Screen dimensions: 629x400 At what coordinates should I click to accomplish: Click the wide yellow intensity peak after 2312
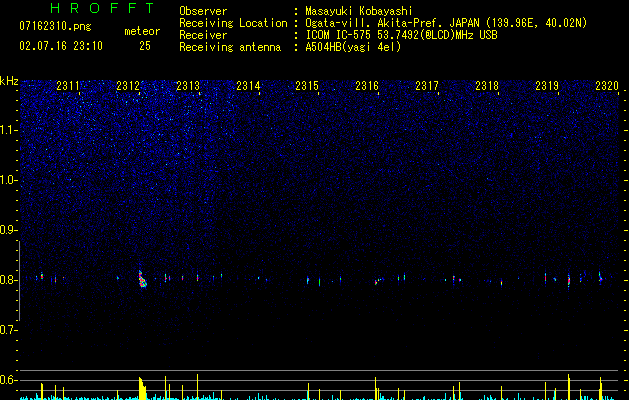pos(142,388)
